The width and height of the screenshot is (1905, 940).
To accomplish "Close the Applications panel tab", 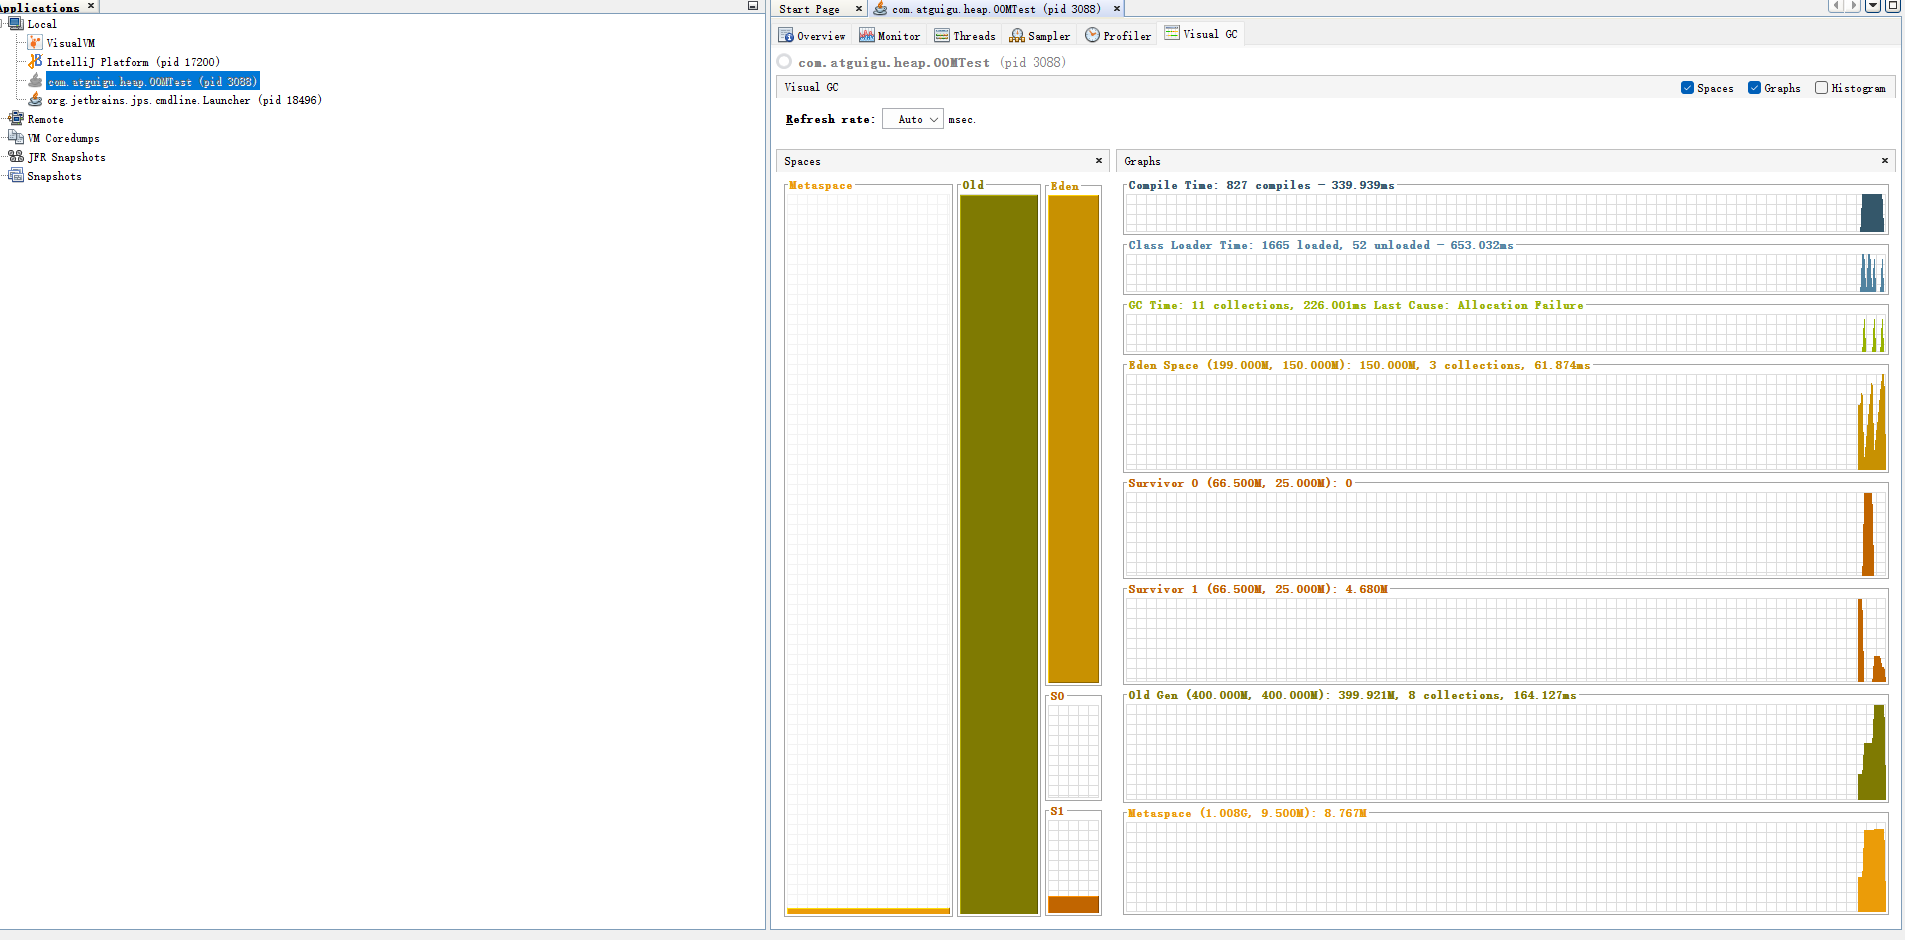I will pyautogui.click(x=91, y=6).
